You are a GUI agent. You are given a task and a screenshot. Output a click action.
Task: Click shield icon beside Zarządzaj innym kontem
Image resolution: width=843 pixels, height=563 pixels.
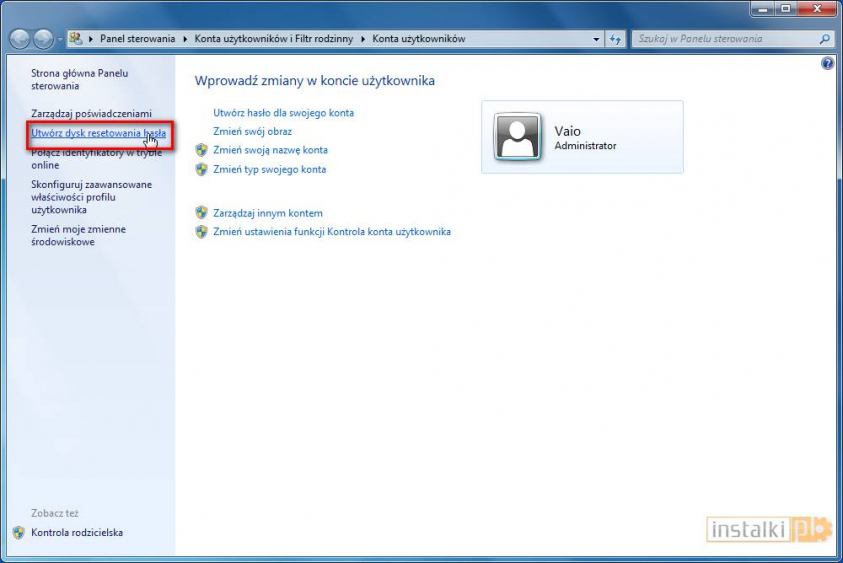[201, 213]
